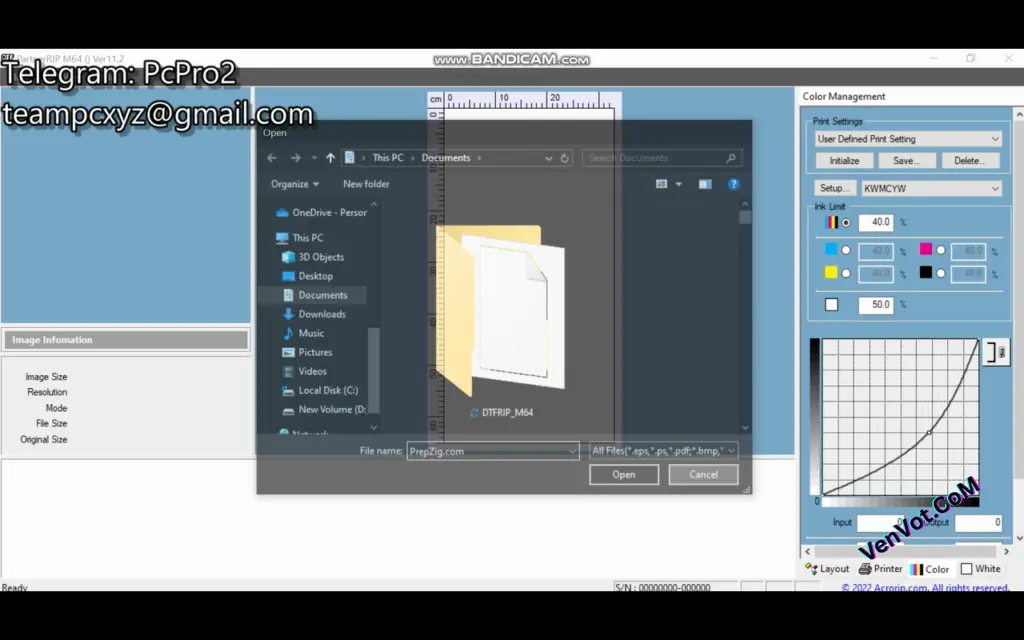Click the curve Output value field

[x=978, y=522]
